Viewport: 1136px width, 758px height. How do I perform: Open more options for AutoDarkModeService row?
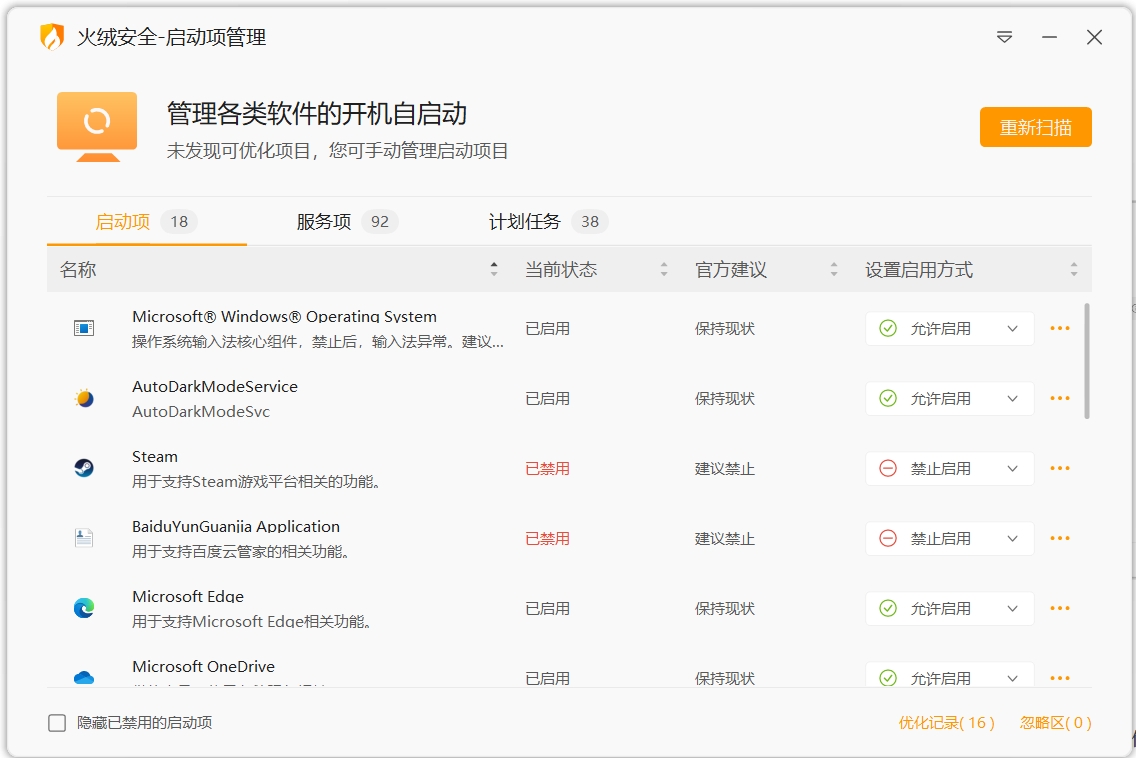pos(1060,398)
